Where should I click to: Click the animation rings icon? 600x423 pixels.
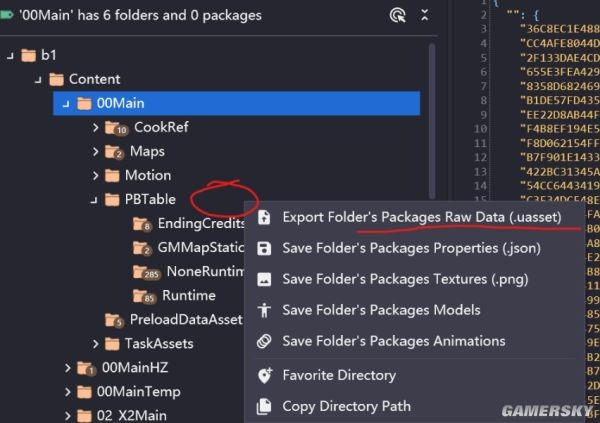(x=264, y=341)
